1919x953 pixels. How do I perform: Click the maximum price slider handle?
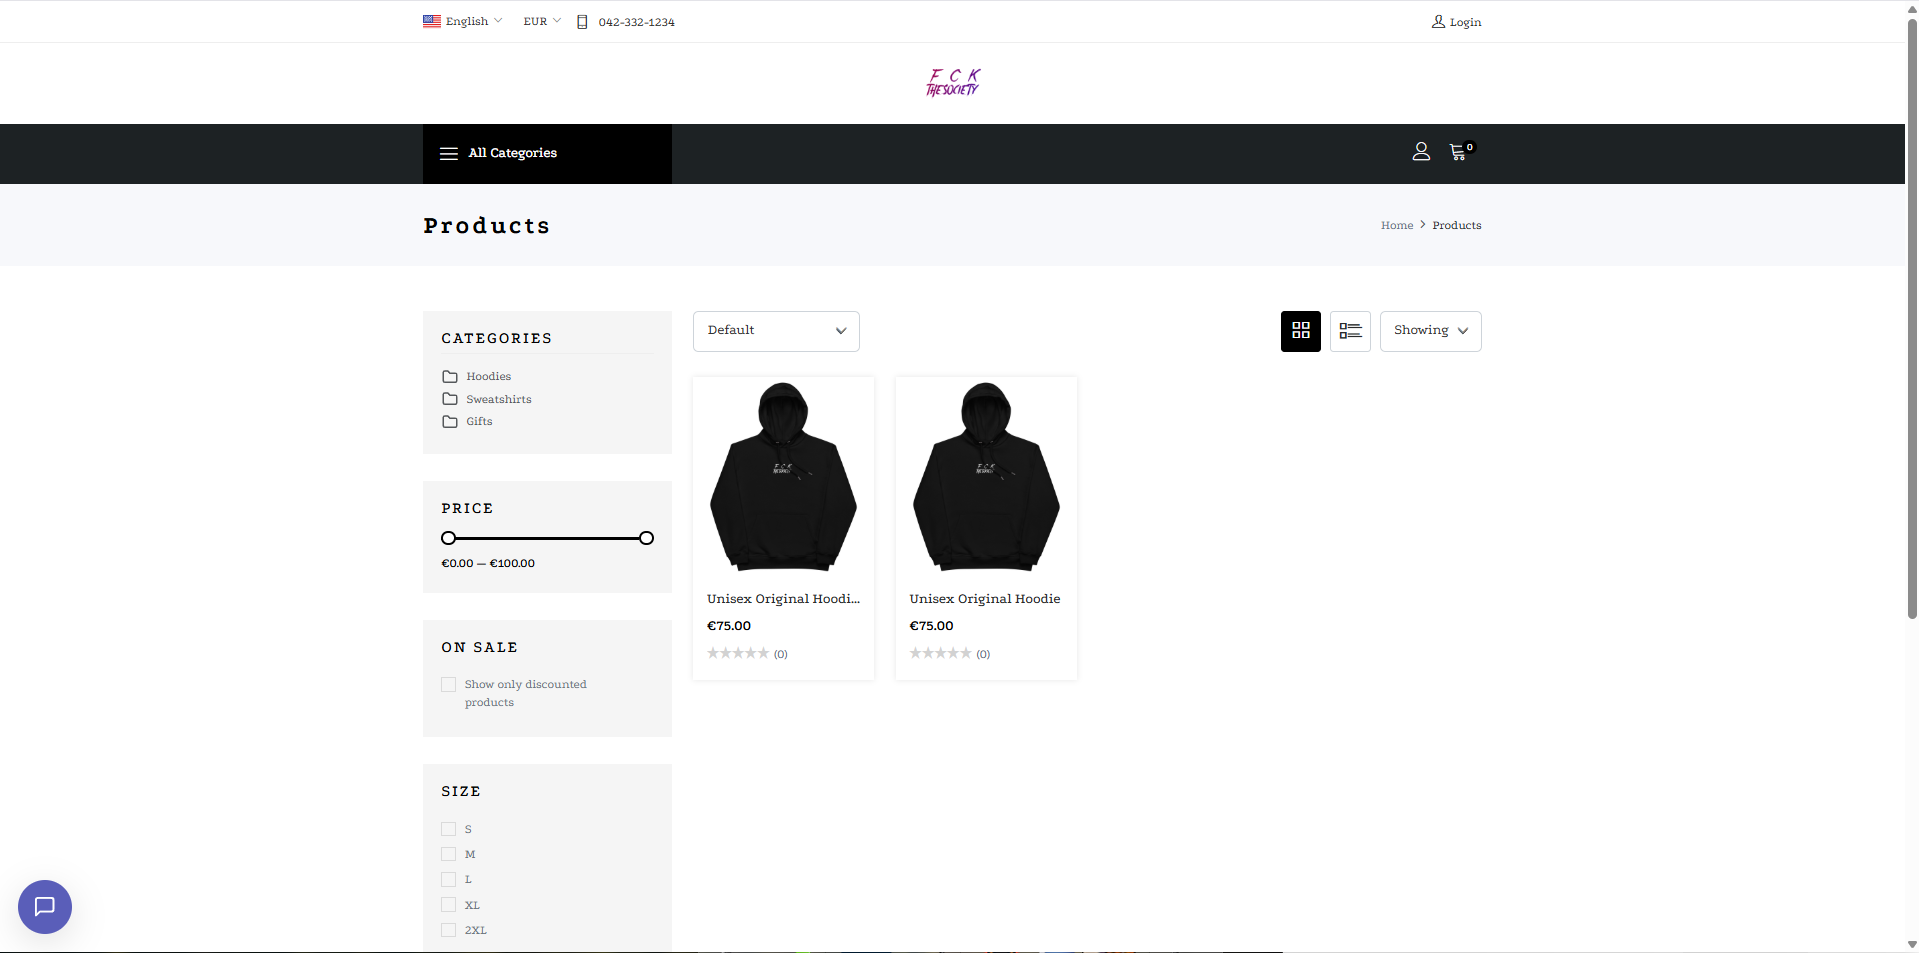[647, 538]
